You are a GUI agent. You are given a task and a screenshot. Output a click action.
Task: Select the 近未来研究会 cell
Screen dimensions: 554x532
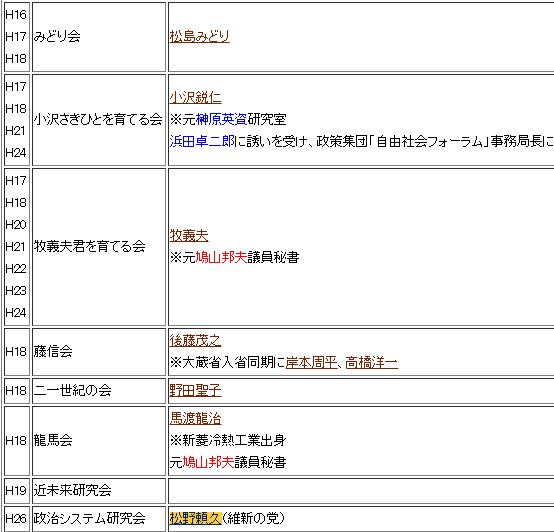coord(99,491)
